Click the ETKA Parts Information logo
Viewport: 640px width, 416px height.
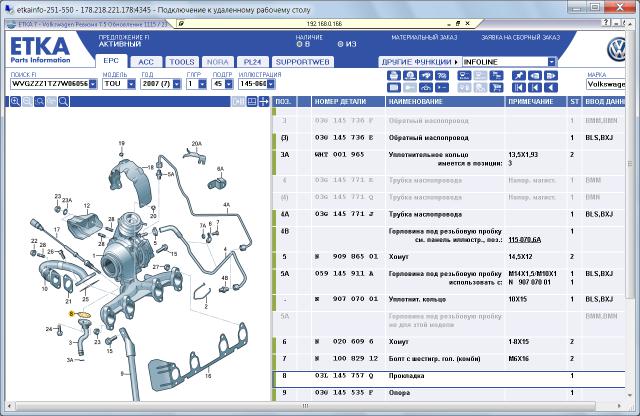click(40, 50)
